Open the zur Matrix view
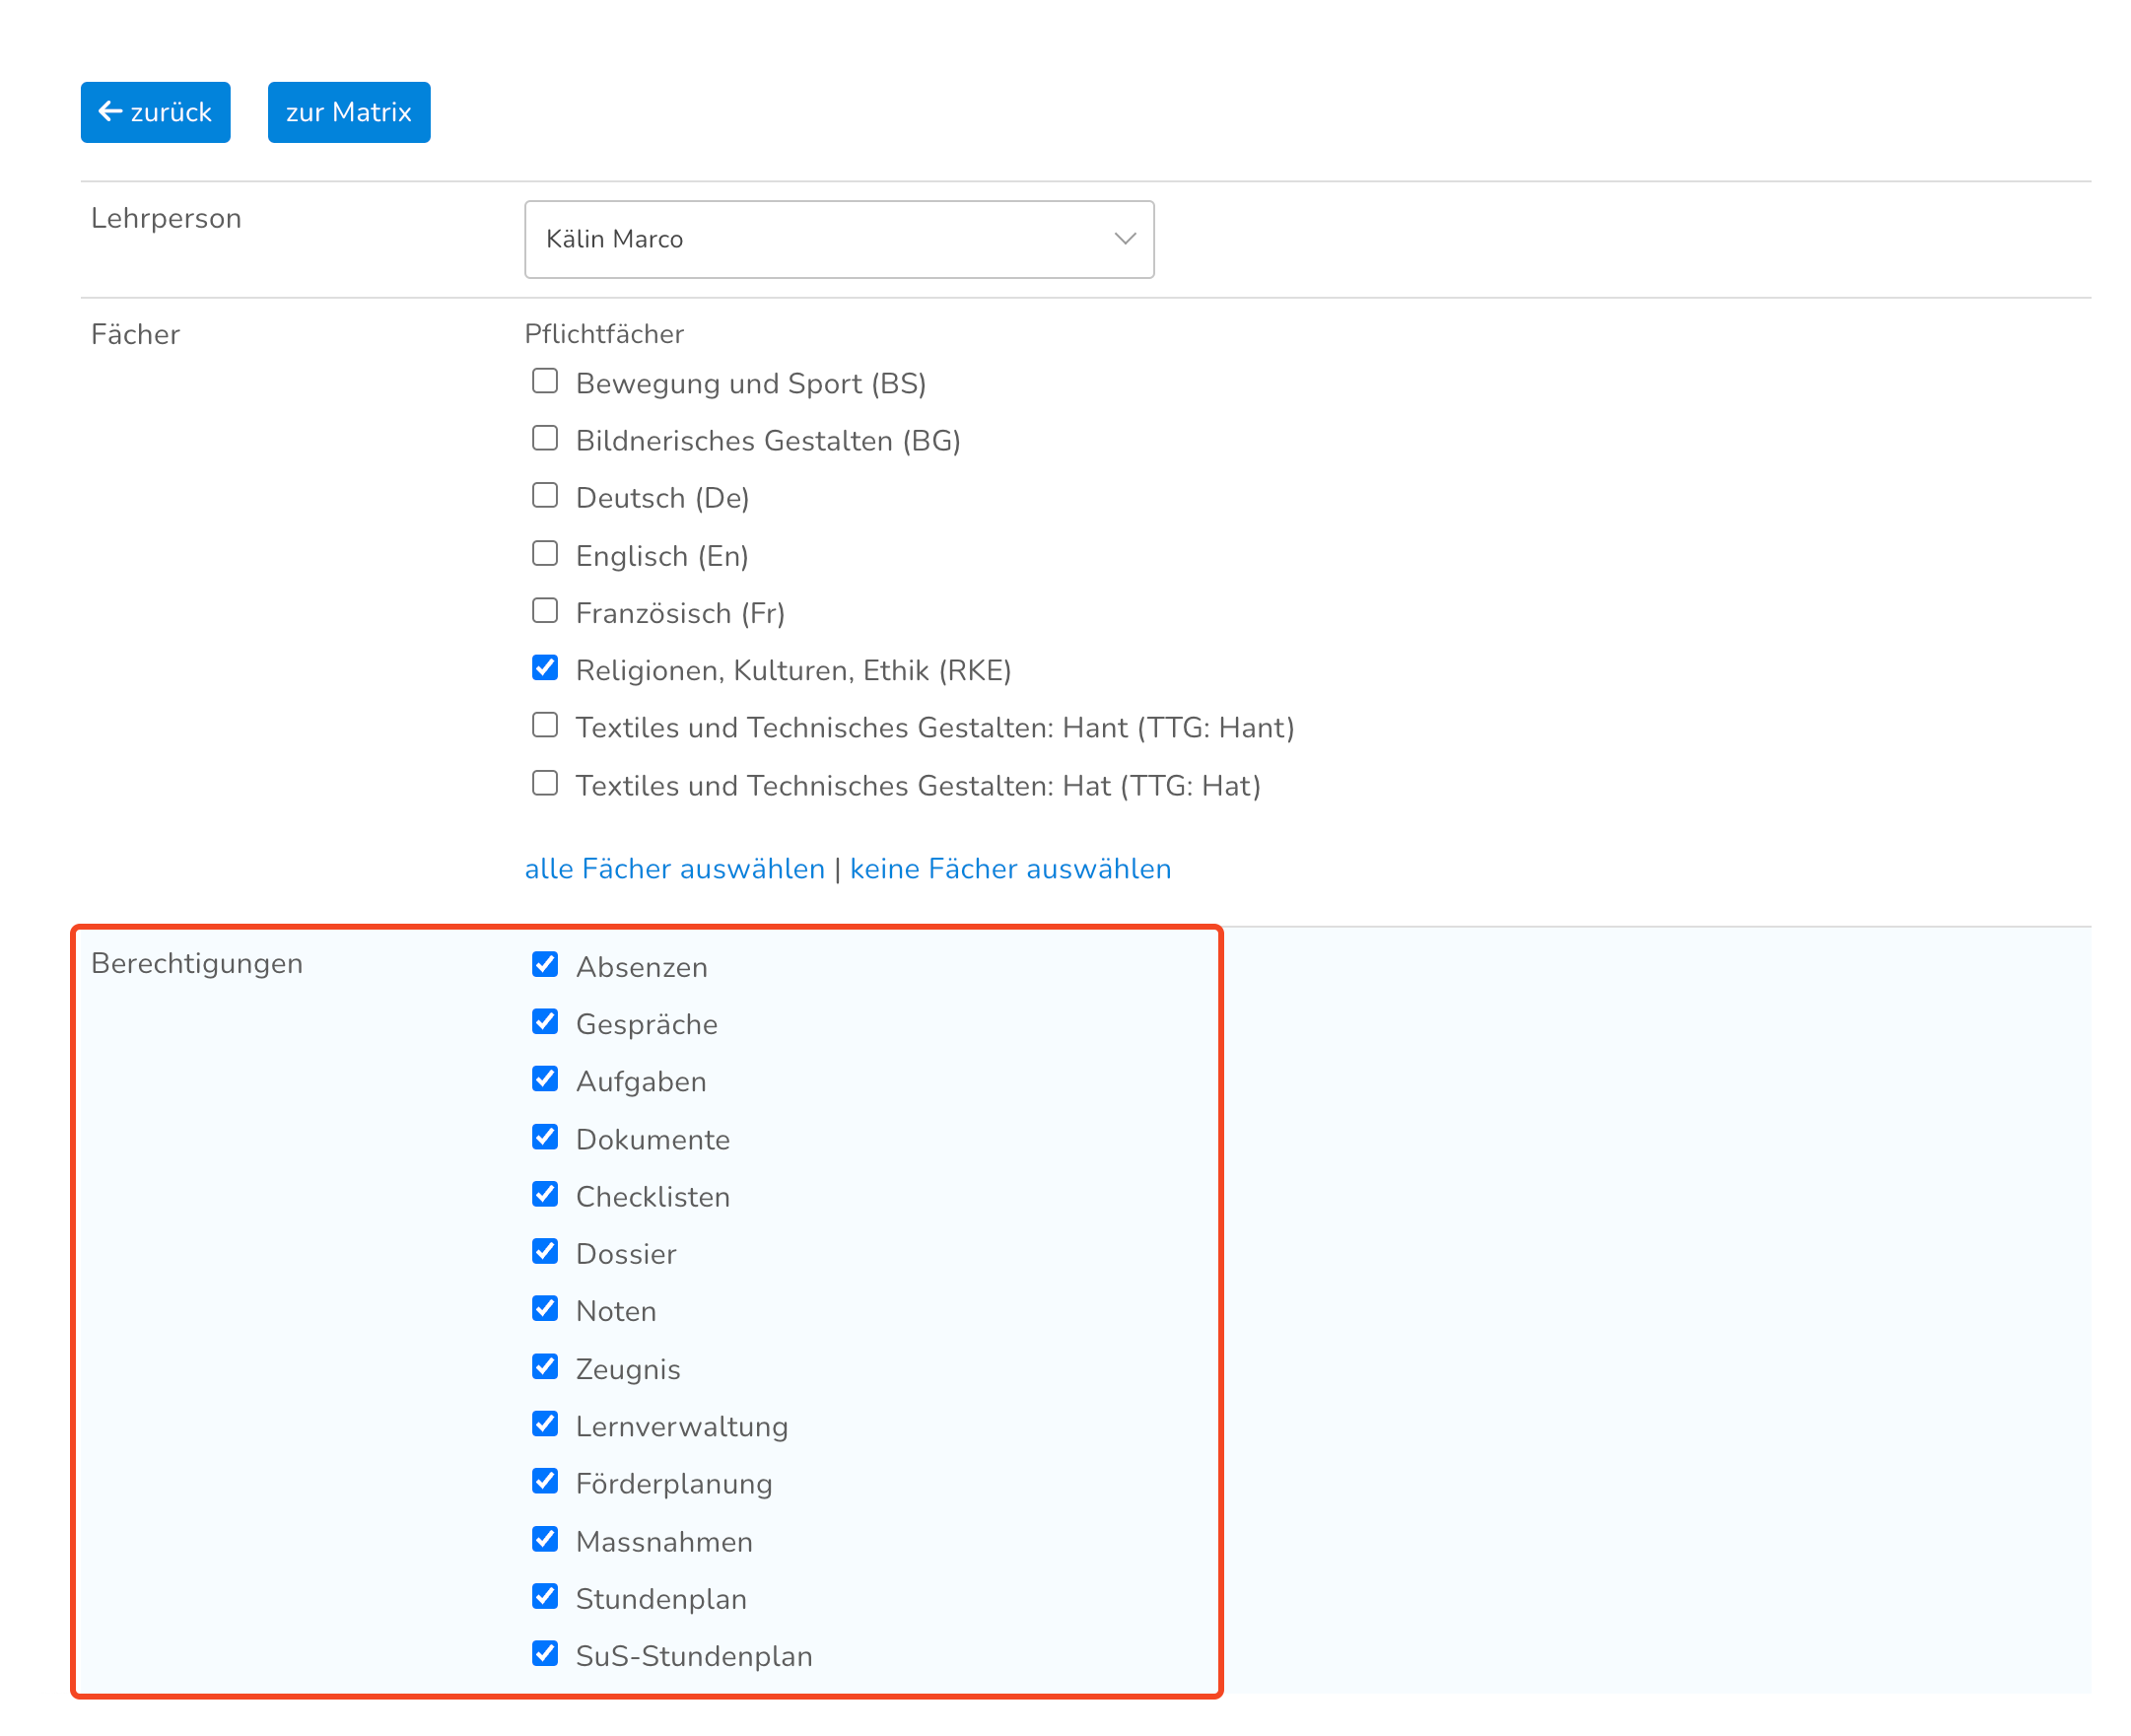 click(x=348, y=112)
